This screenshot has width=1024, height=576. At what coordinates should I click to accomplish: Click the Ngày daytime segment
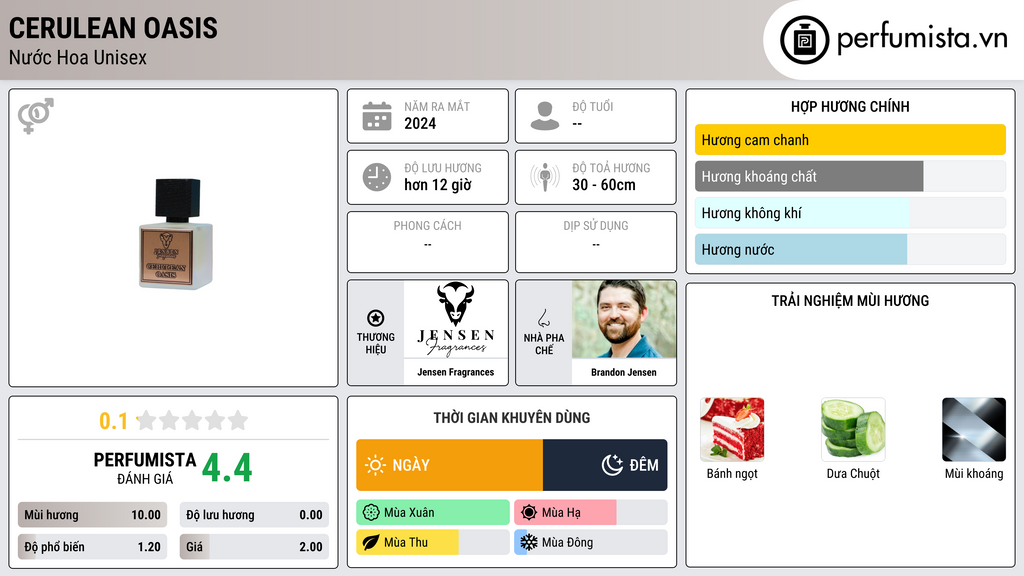(449, 465)
